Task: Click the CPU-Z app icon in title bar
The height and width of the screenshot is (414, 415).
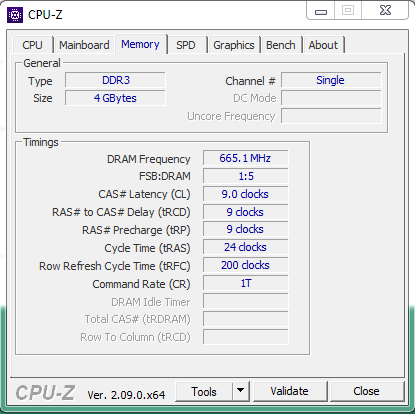Action: [15, 15]
